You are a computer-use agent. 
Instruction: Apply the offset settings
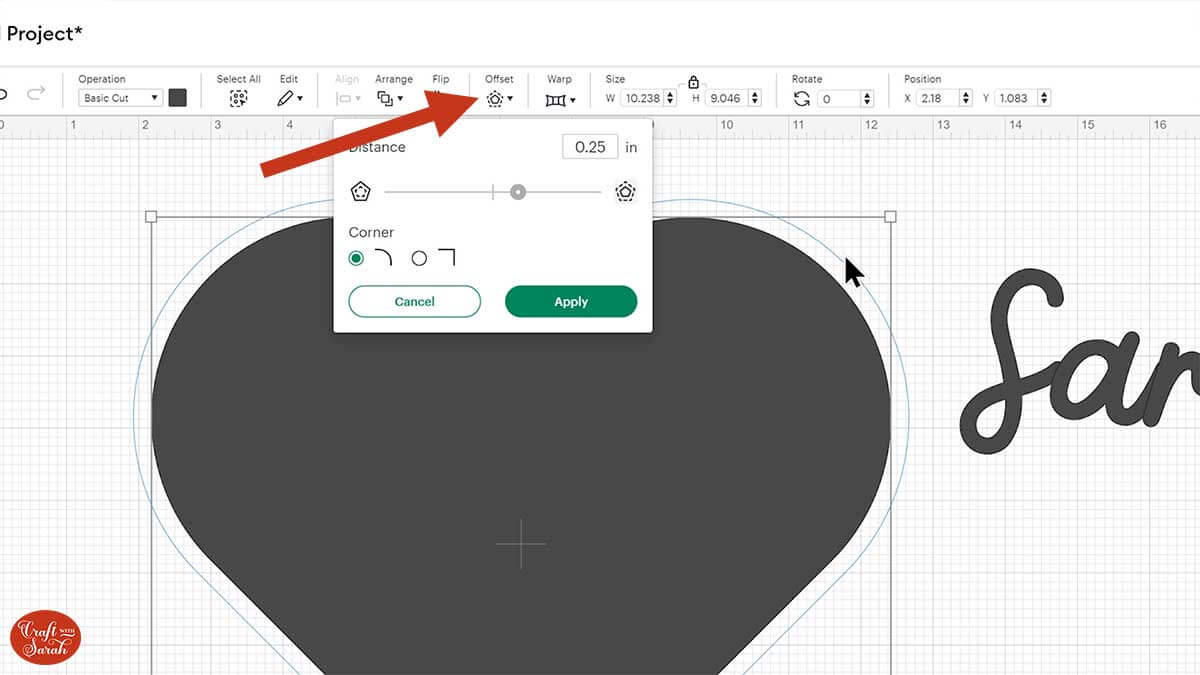570,301
